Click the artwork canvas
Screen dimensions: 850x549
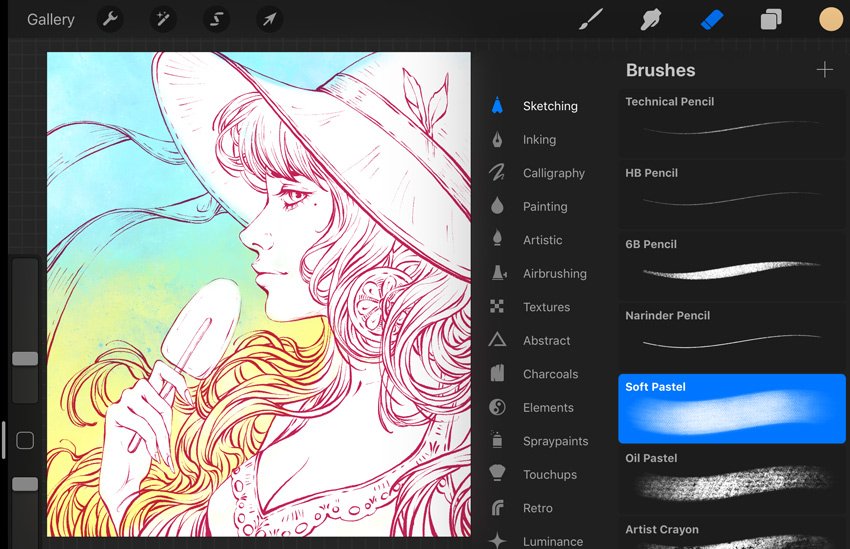click(259, 294)
